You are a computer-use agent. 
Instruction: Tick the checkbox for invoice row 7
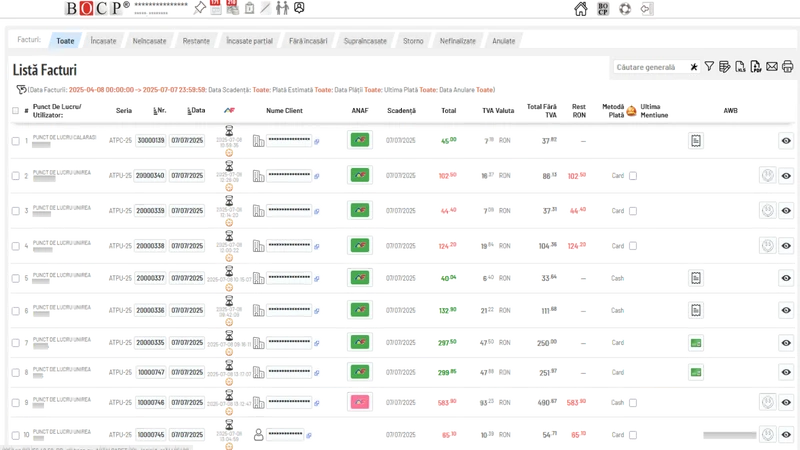point(16,343)
